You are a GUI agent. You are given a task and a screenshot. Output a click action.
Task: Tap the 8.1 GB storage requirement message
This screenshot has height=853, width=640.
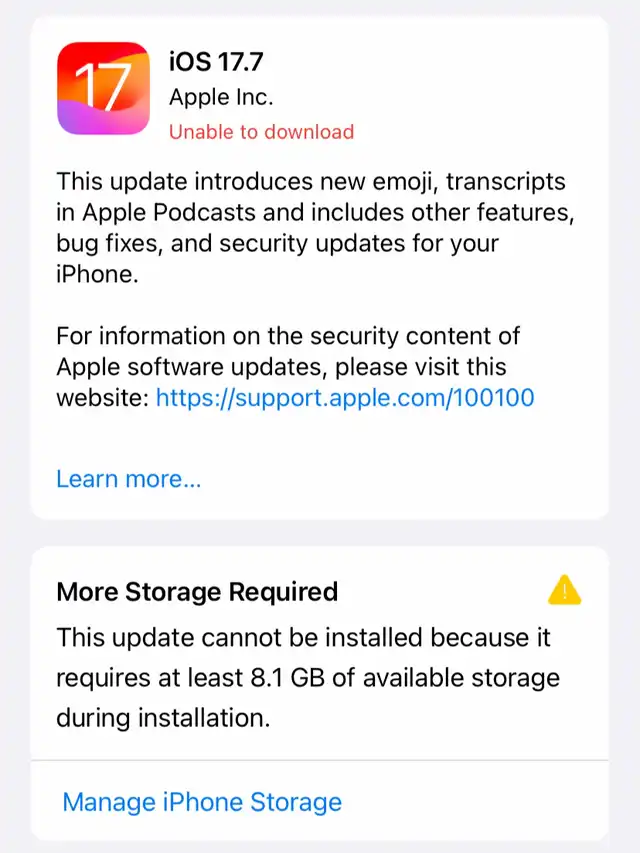pyautogui.click(x=308, y=677)
